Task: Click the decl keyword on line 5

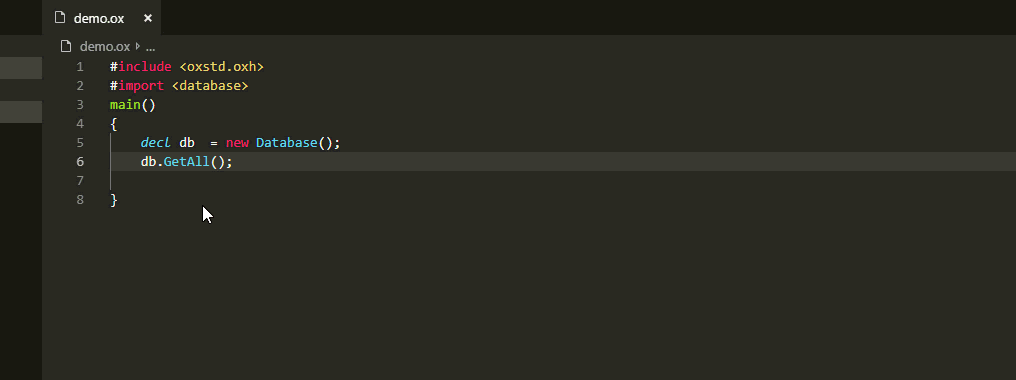Action: pyautogui.click(x=156, y=143)
